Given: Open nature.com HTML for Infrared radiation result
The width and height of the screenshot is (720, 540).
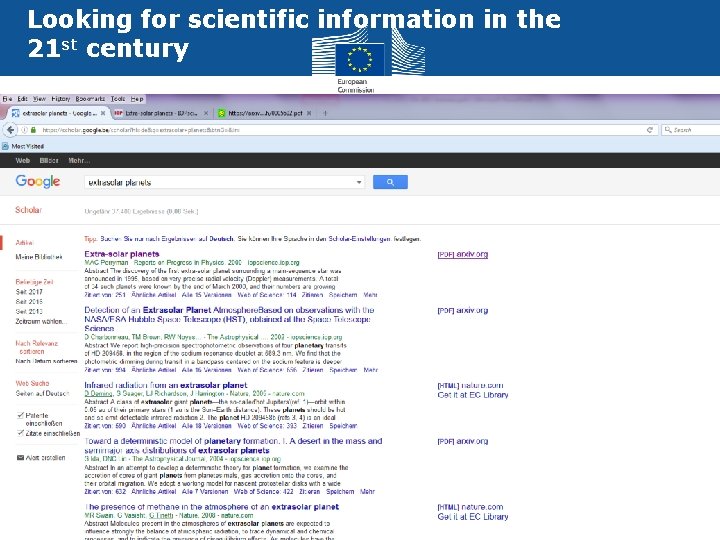Looking at the screenshot, I should point(470,385).
